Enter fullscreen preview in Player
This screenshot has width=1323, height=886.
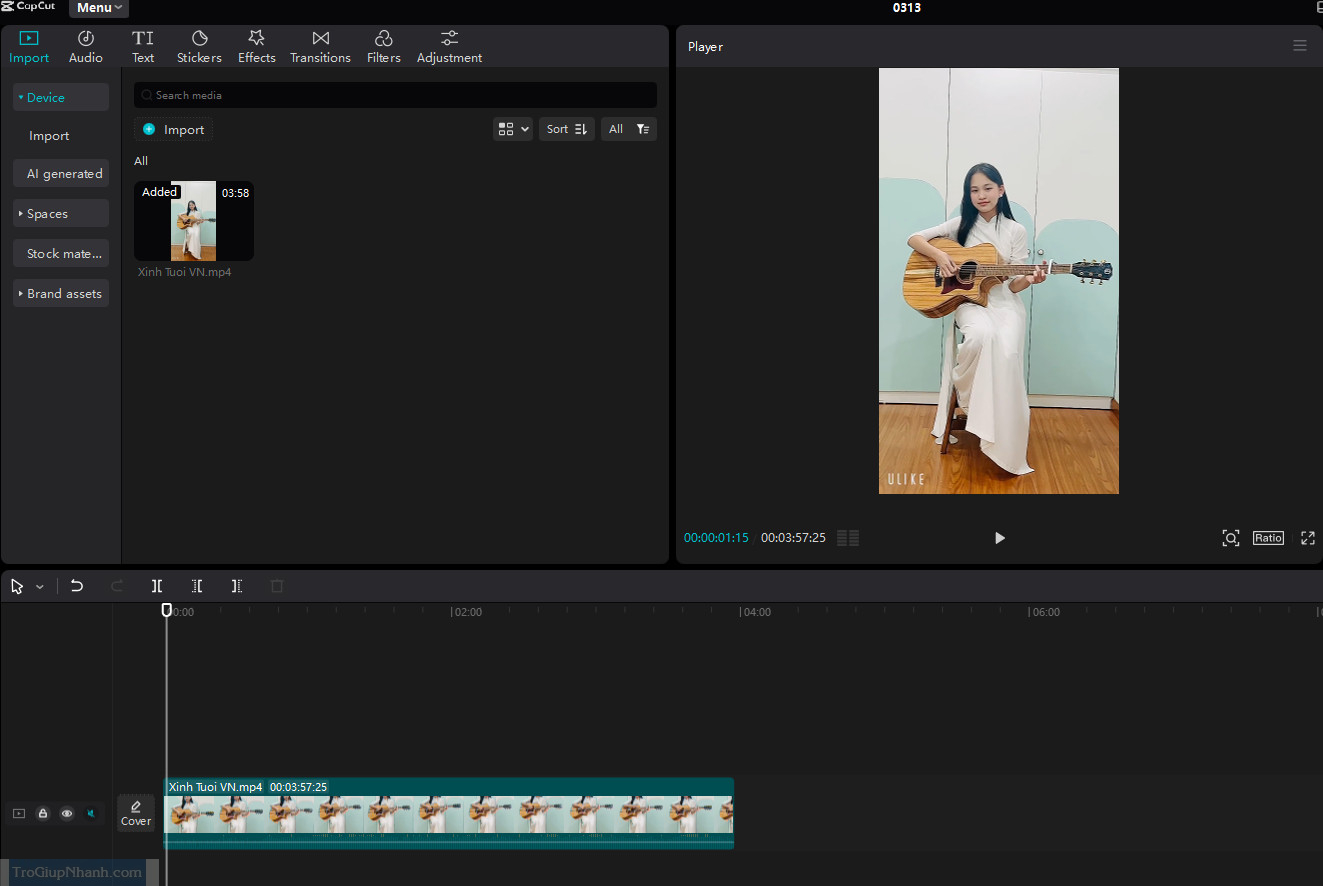[x=1307, y=538]
